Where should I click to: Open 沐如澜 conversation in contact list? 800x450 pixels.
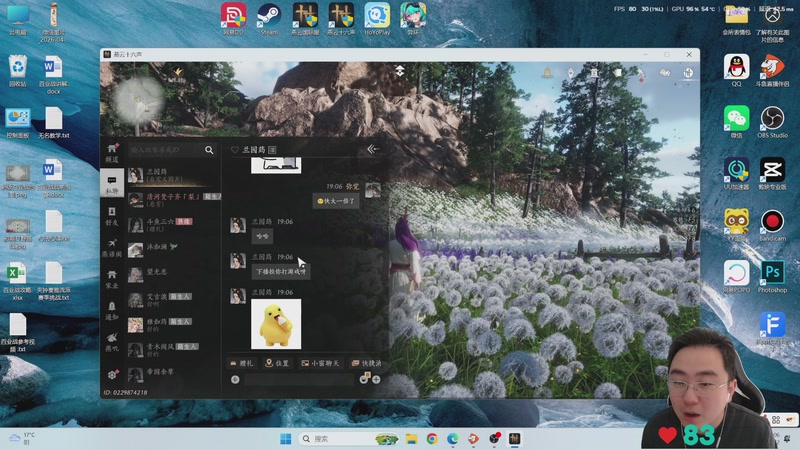point(173,250)
